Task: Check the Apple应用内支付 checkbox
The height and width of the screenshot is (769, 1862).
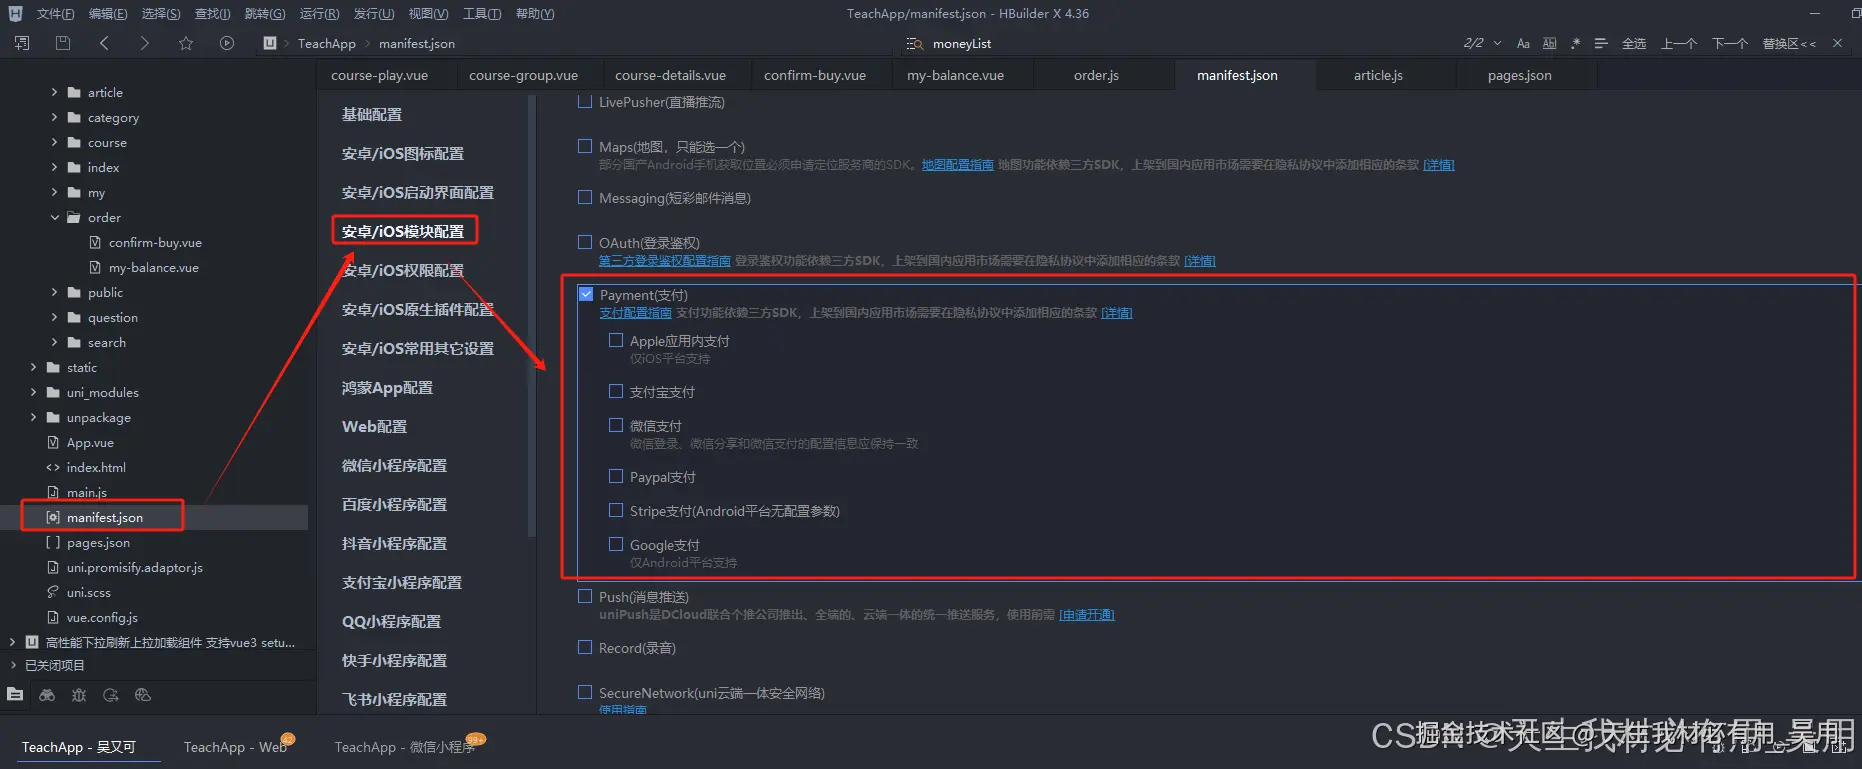Action: (616, 340)
